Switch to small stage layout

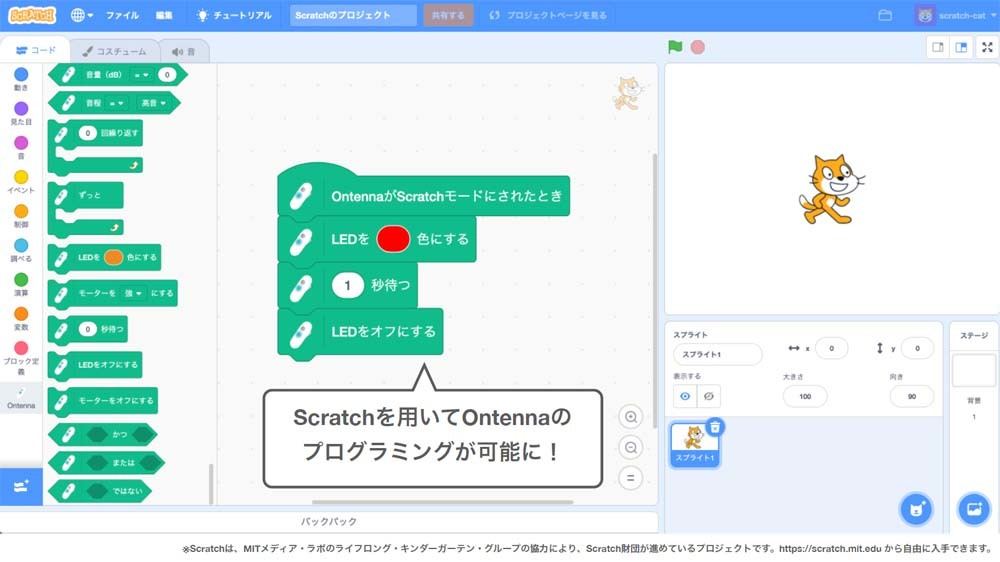938,47
